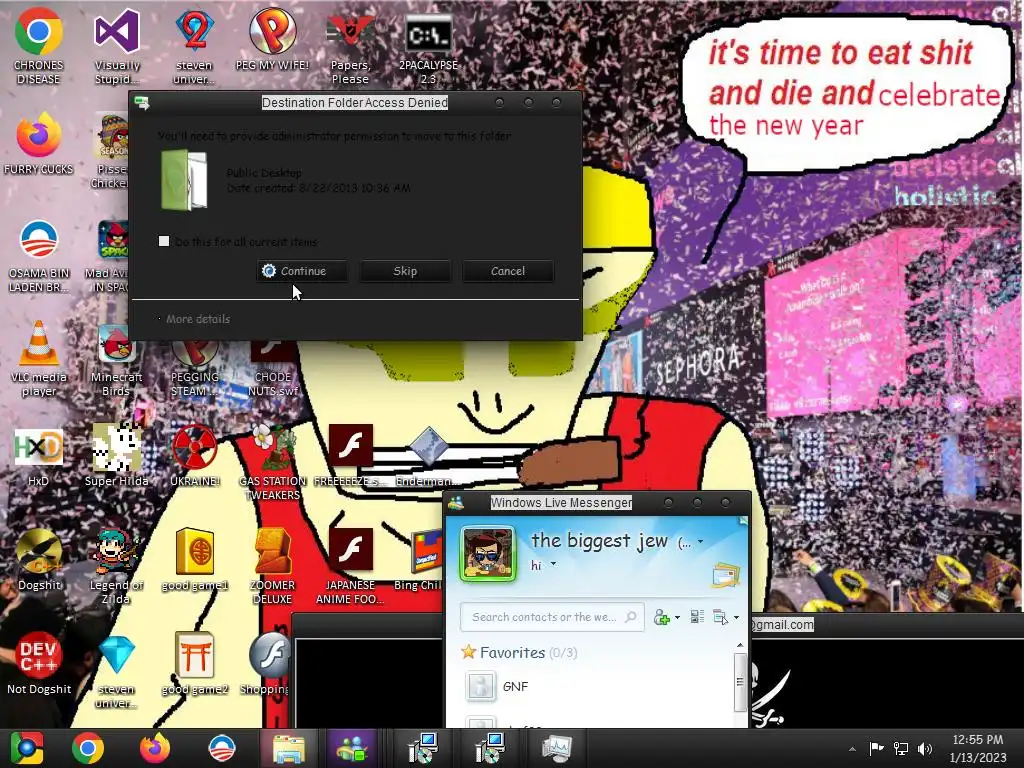
Task: Click the Search contacts field in Messenger
Action: point(552,617)
